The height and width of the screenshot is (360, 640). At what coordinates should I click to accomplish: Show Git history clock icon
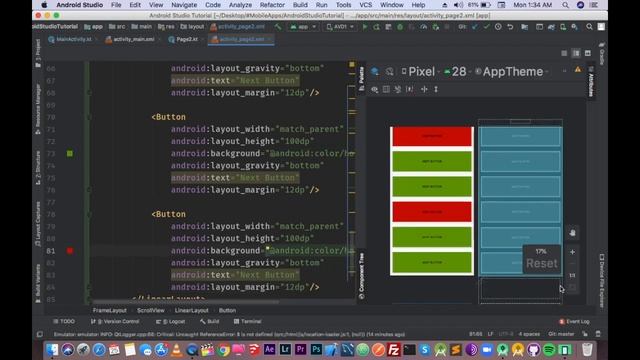tap(498, 27)
